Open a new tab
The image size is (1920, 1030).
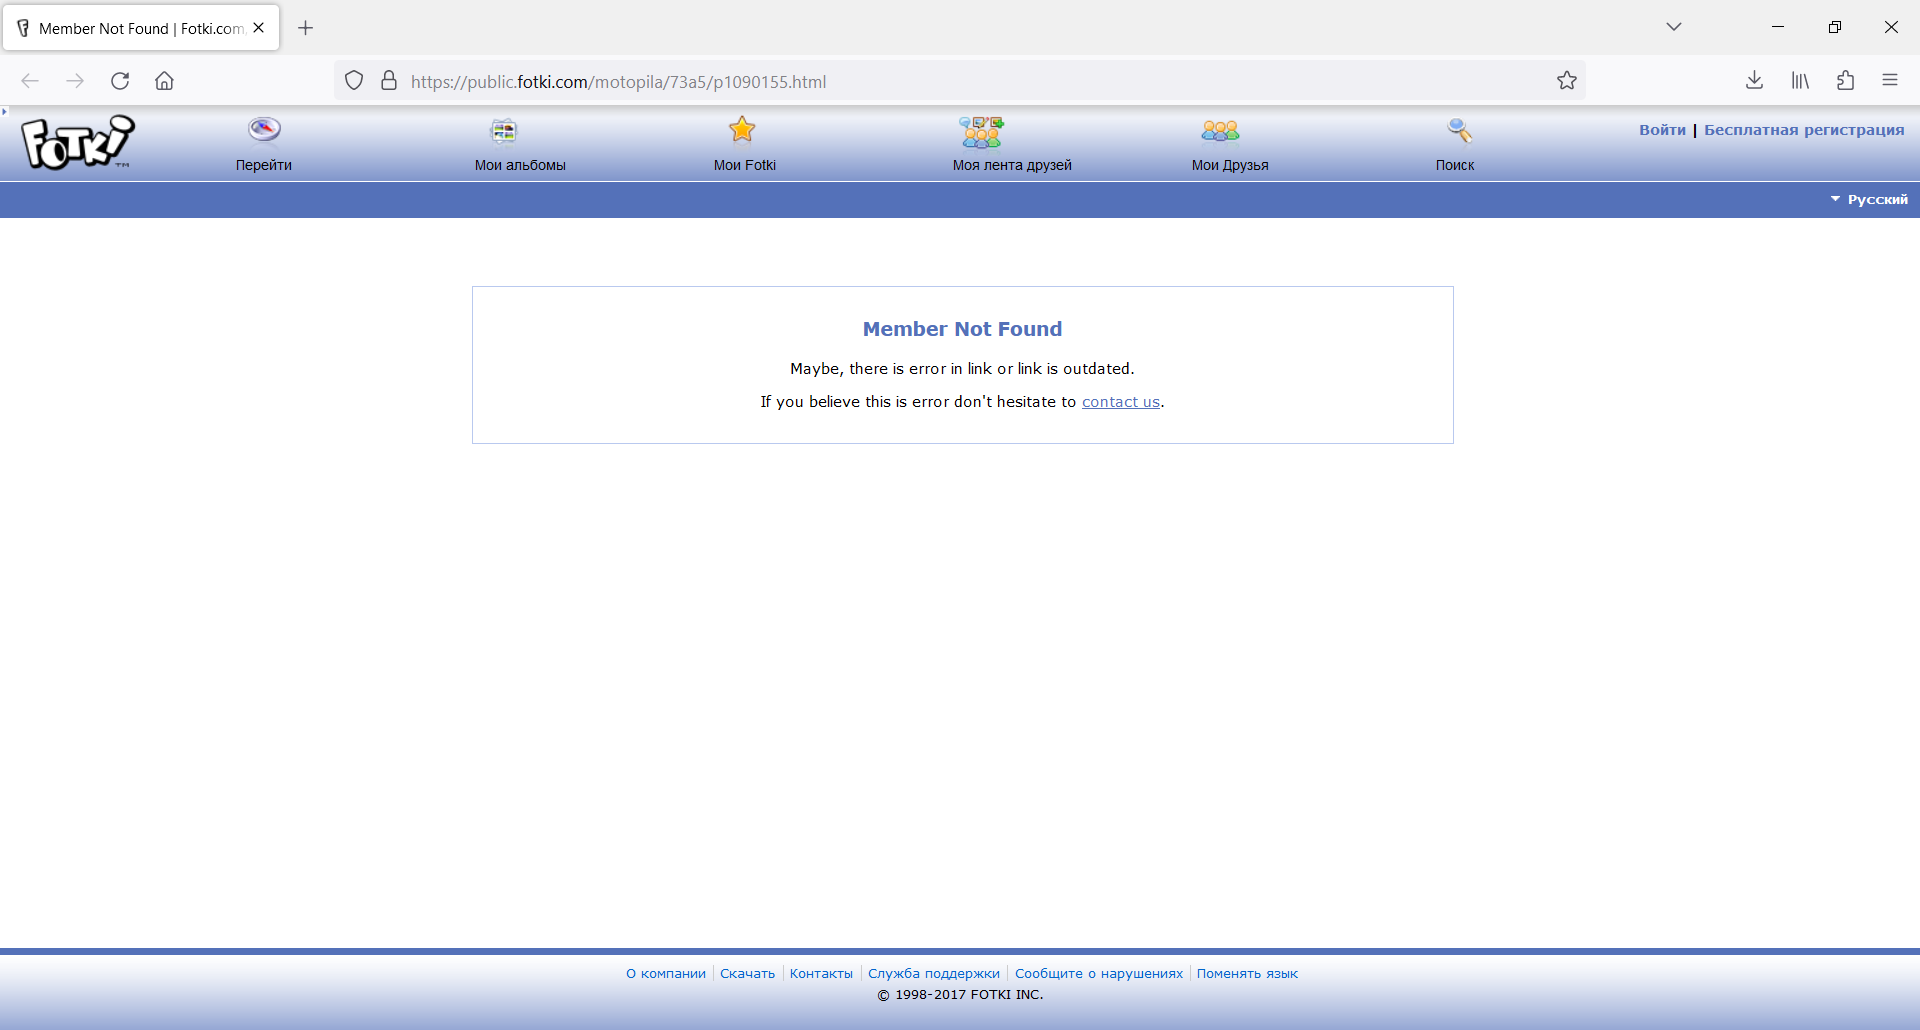(306, 28)
